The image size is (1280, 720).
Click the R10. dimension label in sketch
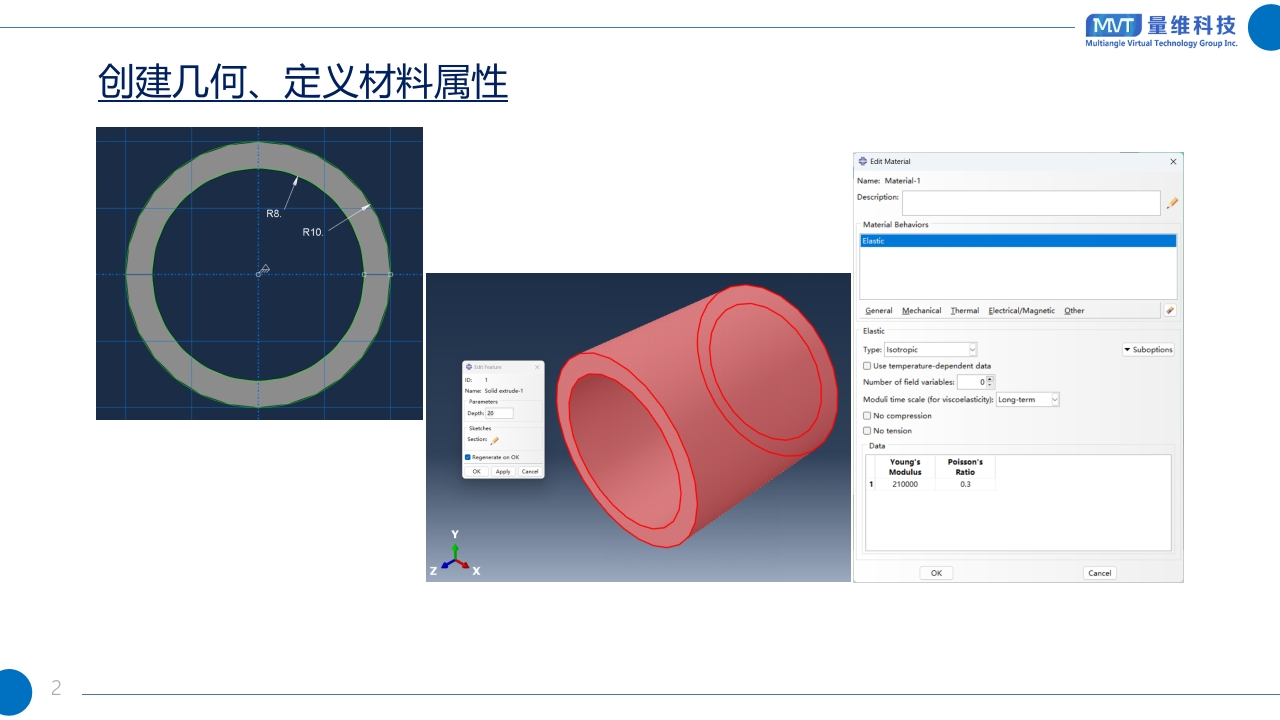(313, 232)
